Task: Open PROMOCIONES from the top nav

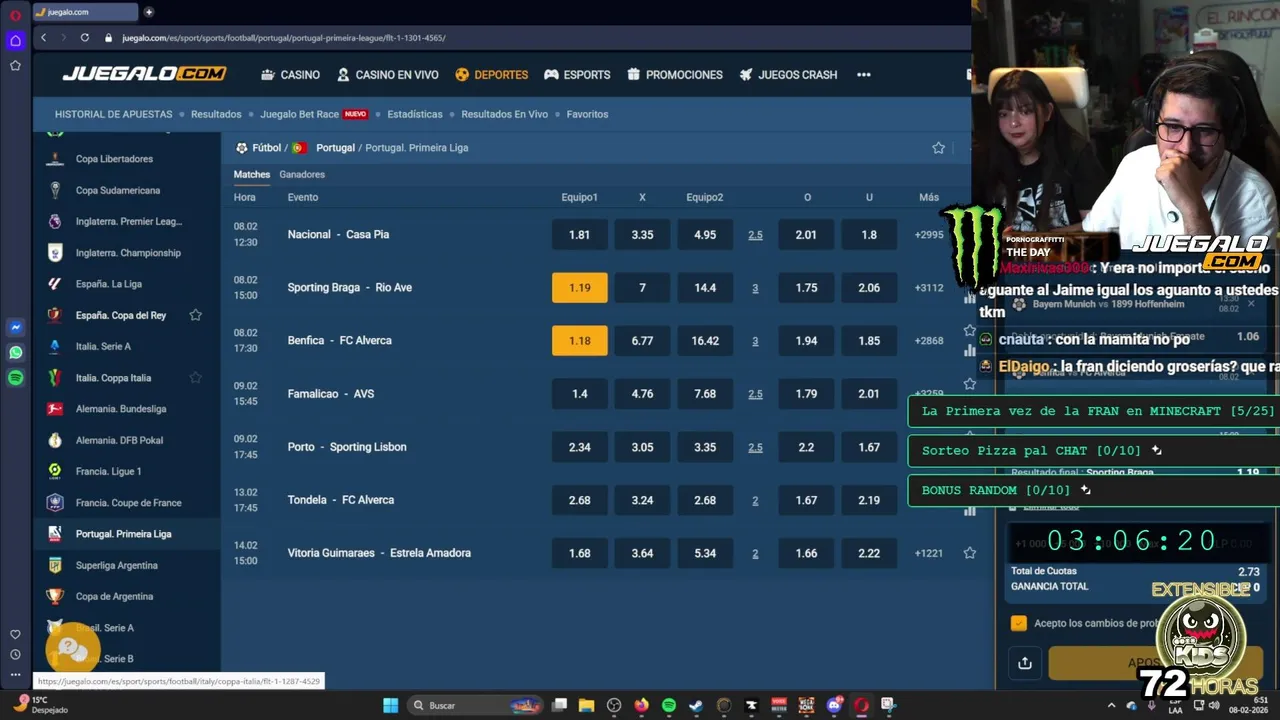Action: 674,75
